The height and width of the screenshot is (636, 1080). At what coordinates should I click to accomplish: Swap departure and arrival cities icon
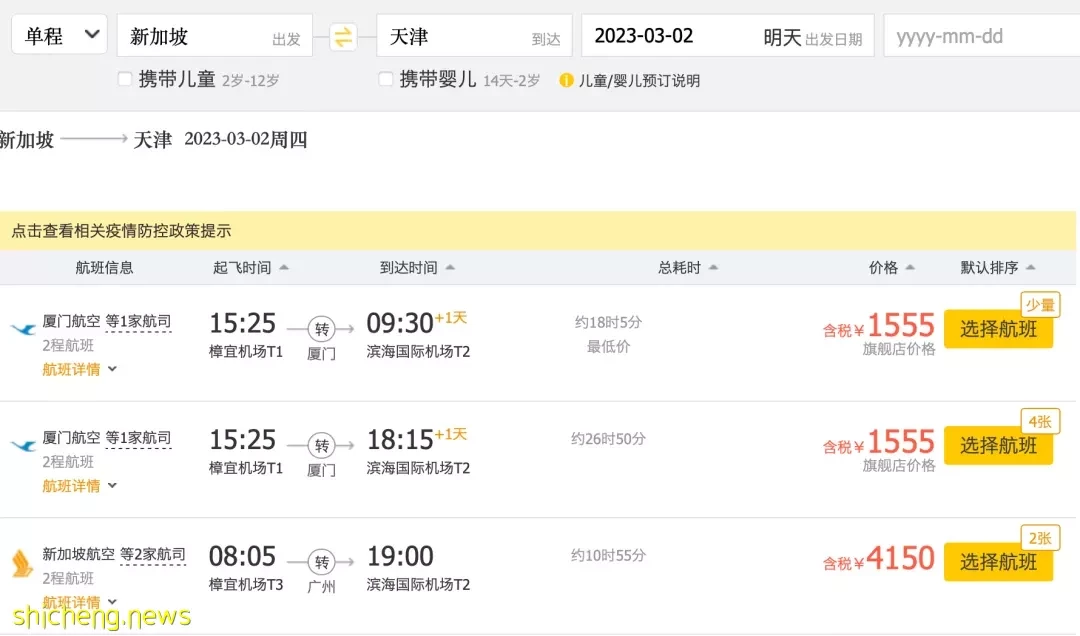[342, 37]
